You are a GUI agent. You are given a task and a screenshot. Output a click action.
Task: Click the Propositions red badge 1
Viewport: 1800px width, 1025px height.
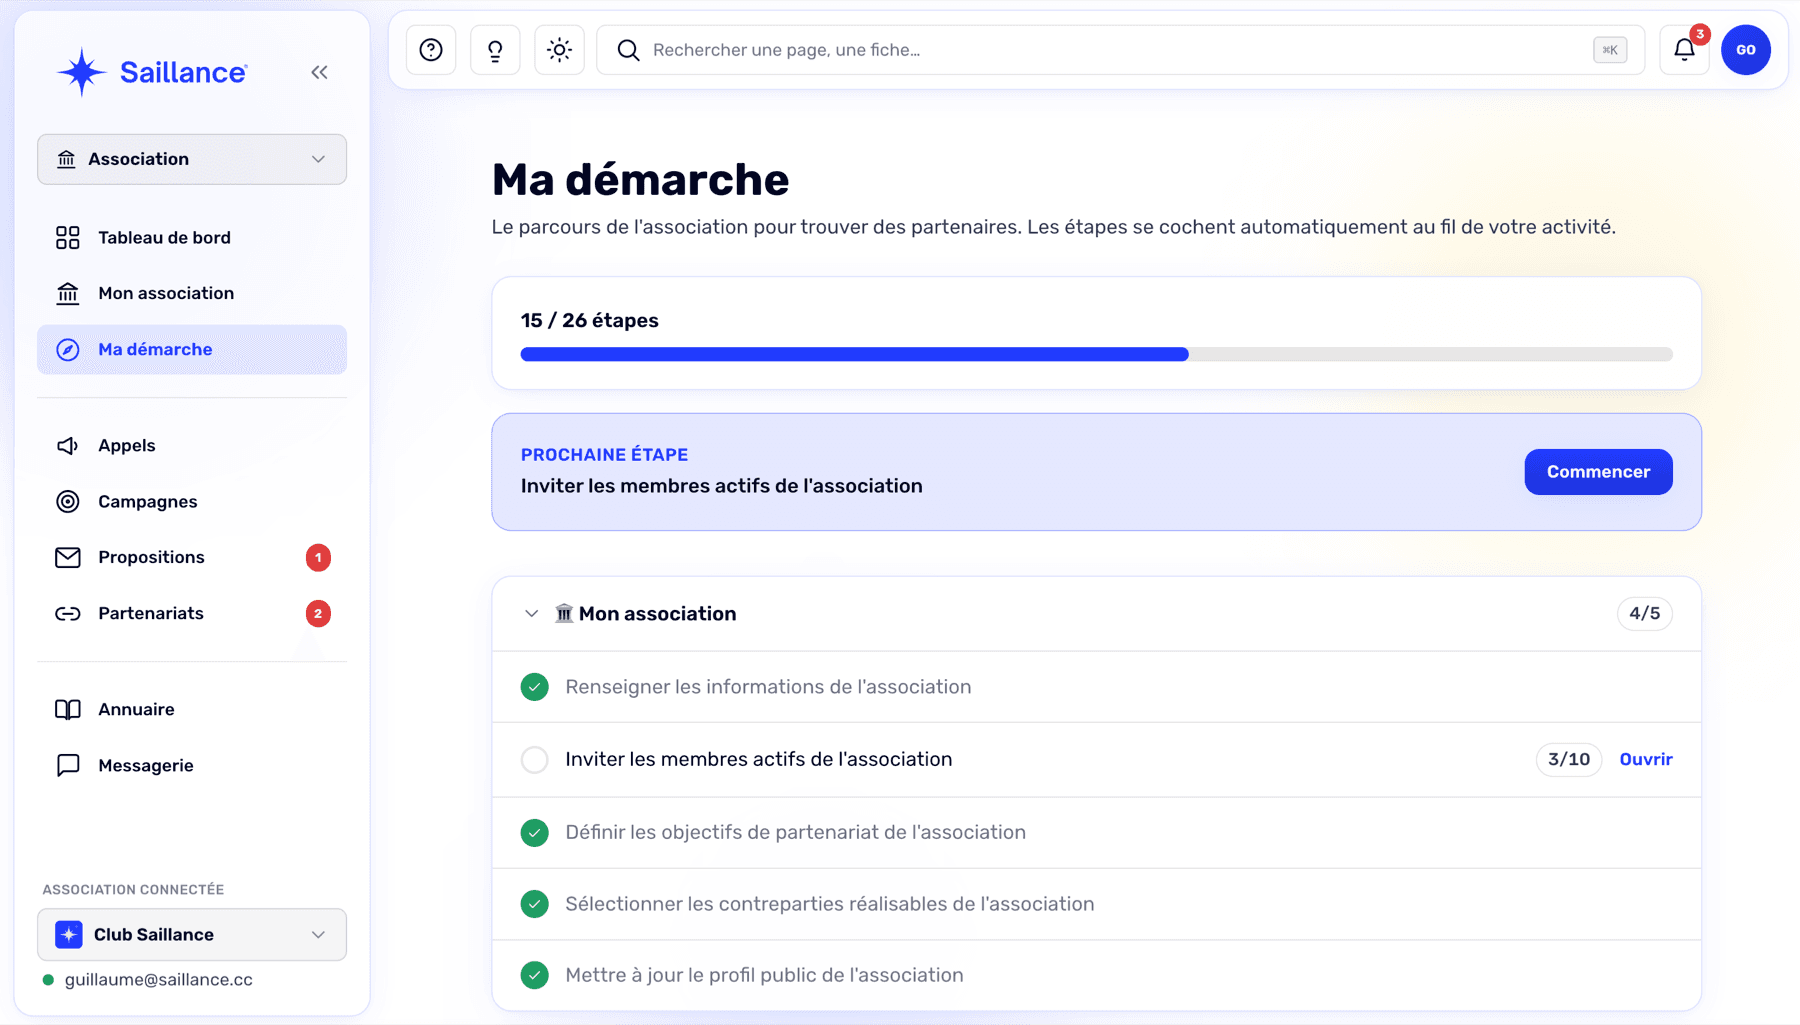[318, 557]
